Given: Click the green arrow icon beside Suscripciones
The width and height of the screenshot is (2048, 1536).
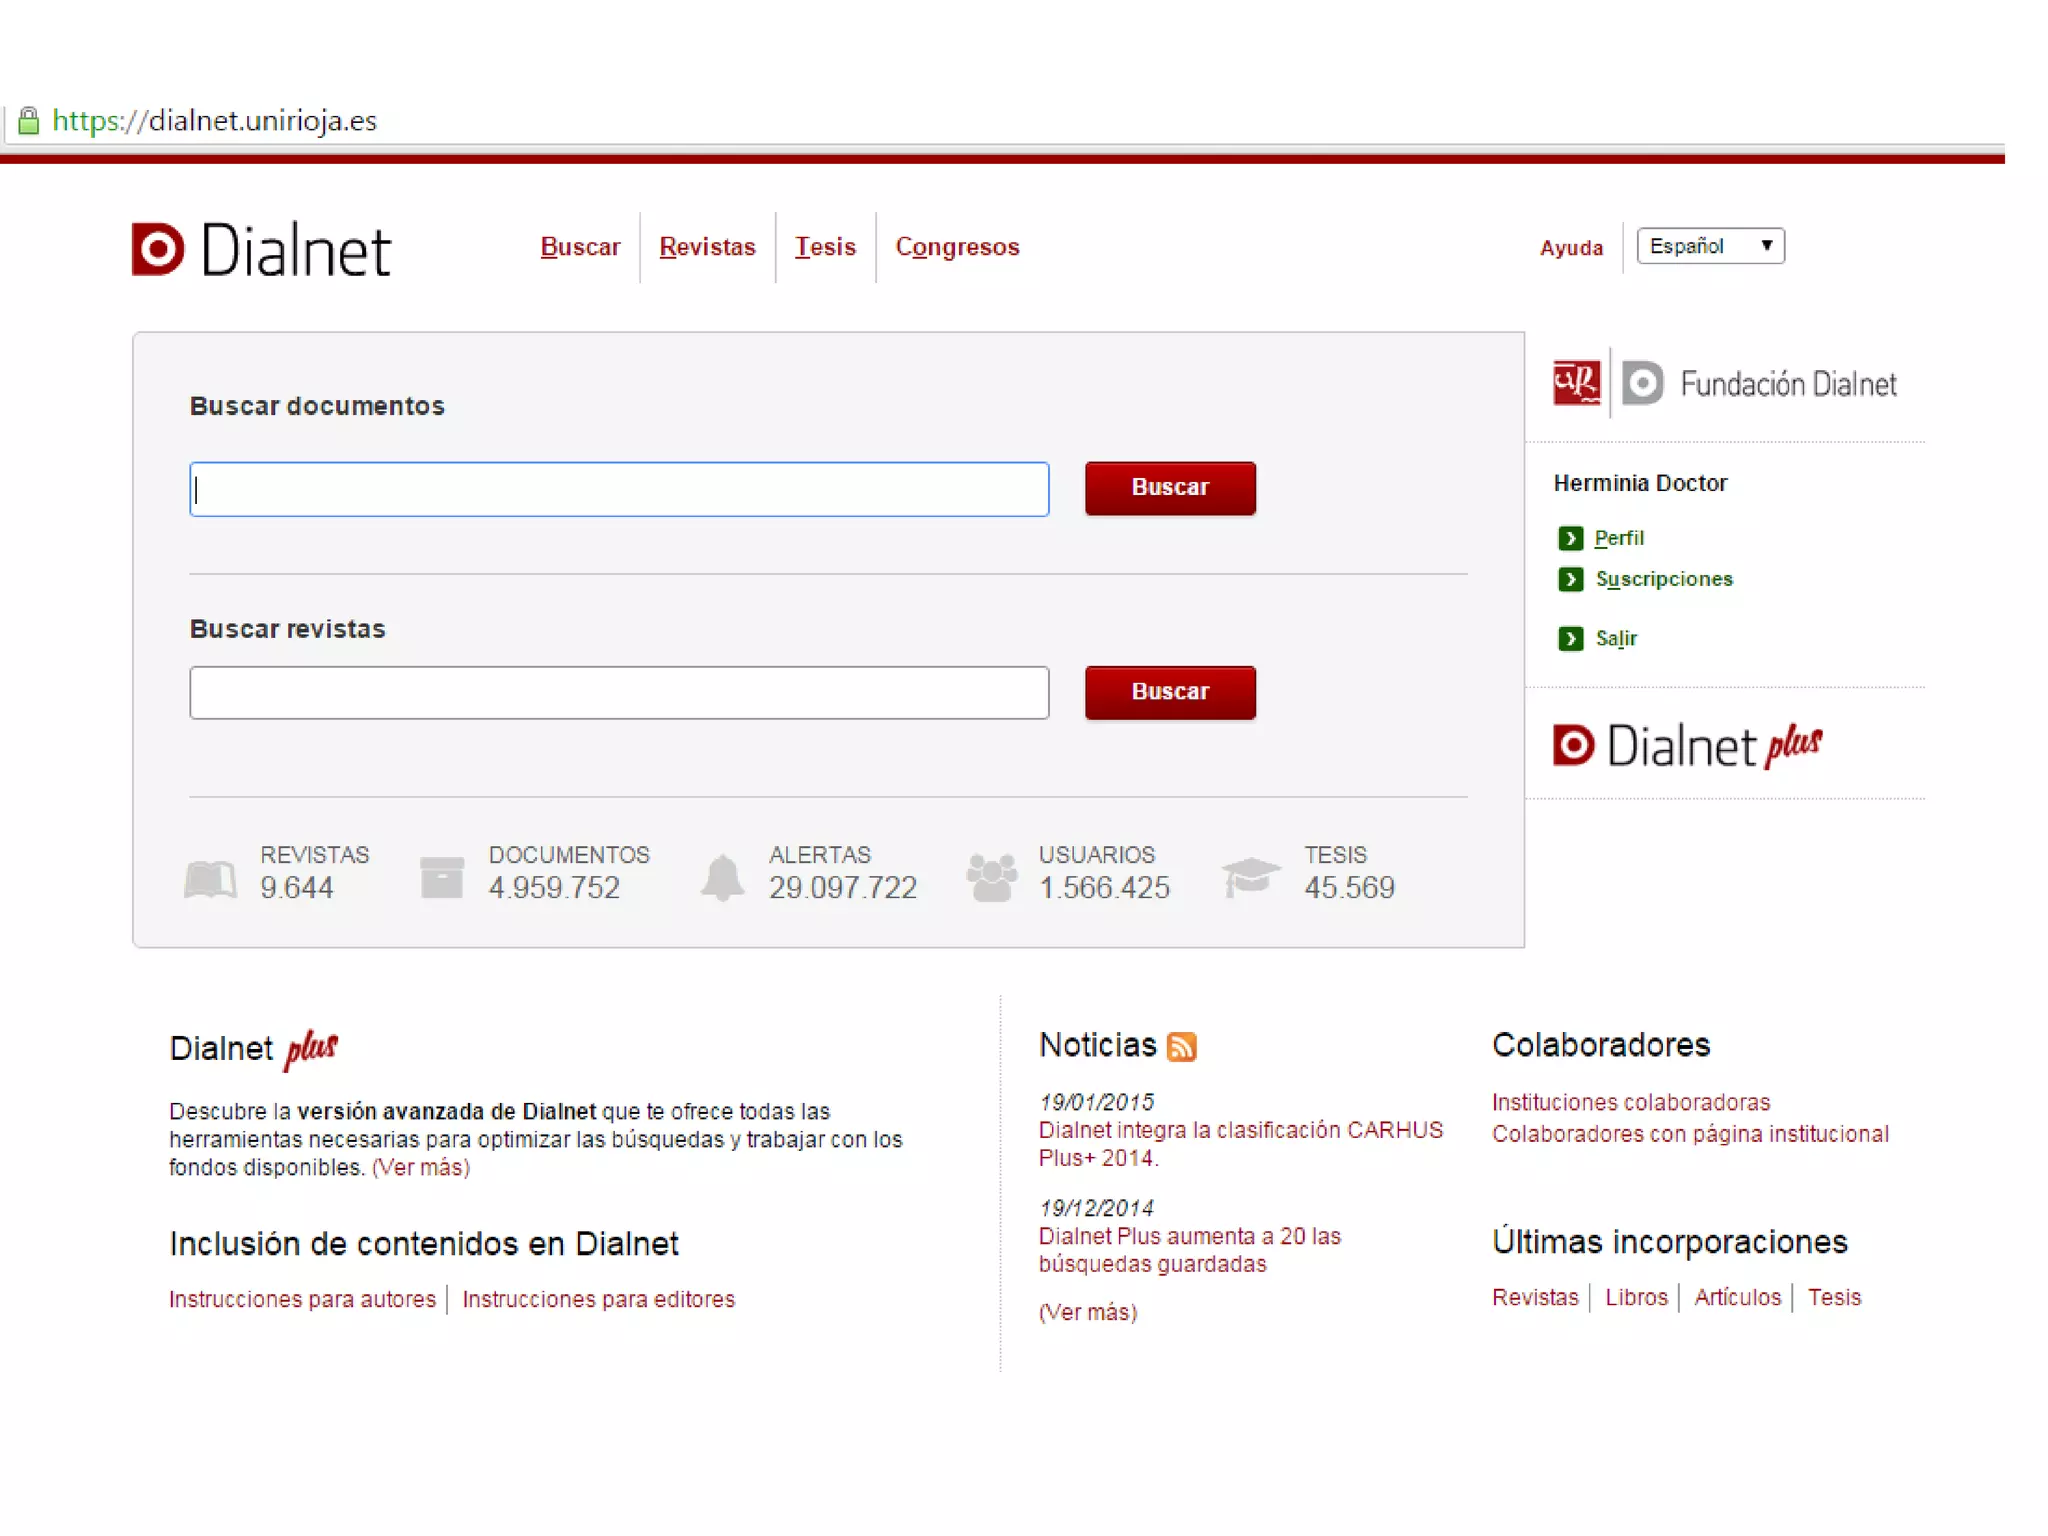Looking at the screenshot, I should (x=1570, y=579).
